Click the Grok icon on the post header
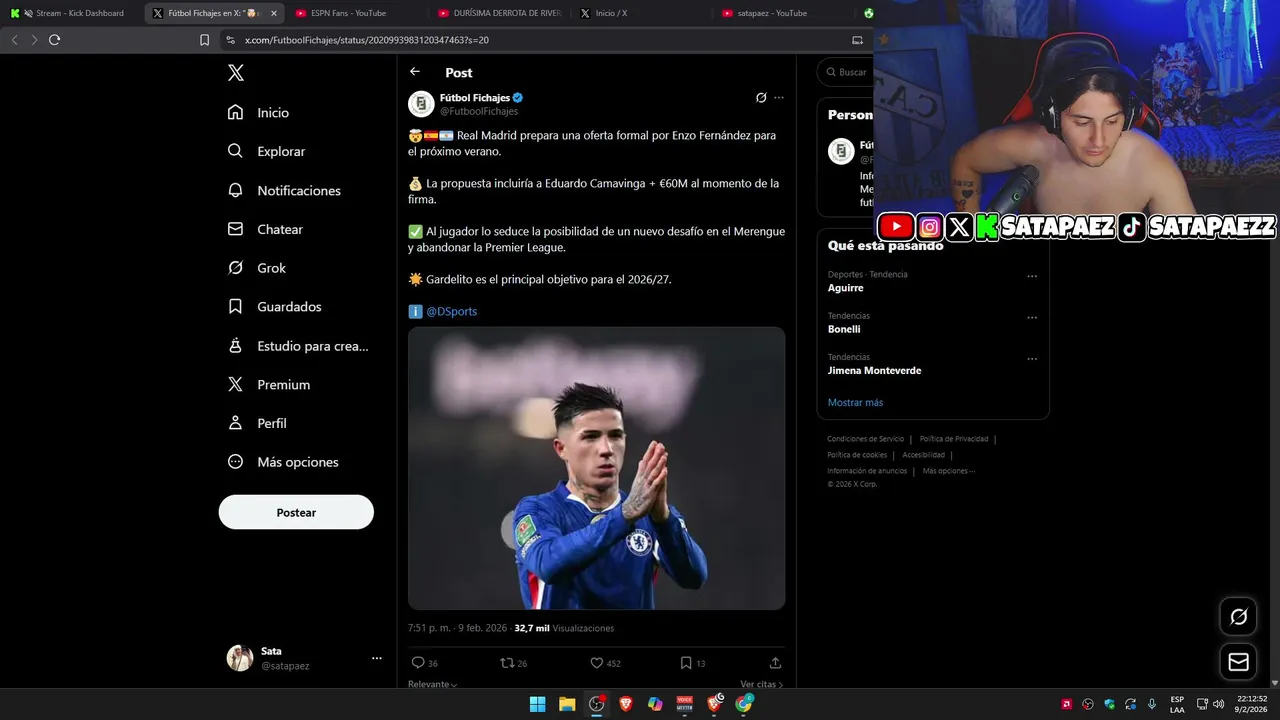This screenshot has width=1280, height=720. pos(761,98)
